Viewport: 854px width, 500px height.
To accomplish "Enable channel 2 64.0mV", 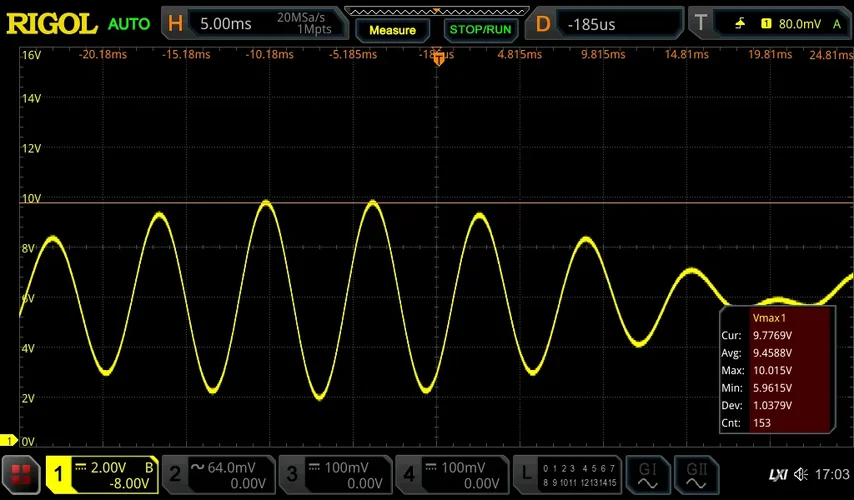I will (x=218, y=475).
